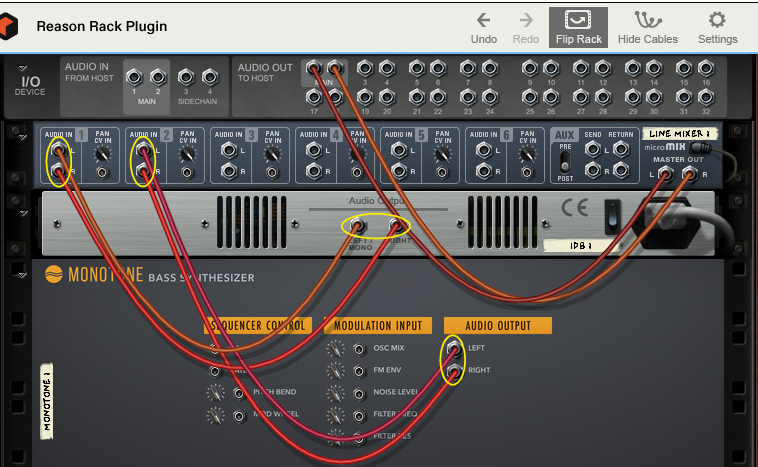Adjust channel 3 Pan CV In knob
Image resolution: width=758 pixels, height=467 pixels.
[272, 155]
